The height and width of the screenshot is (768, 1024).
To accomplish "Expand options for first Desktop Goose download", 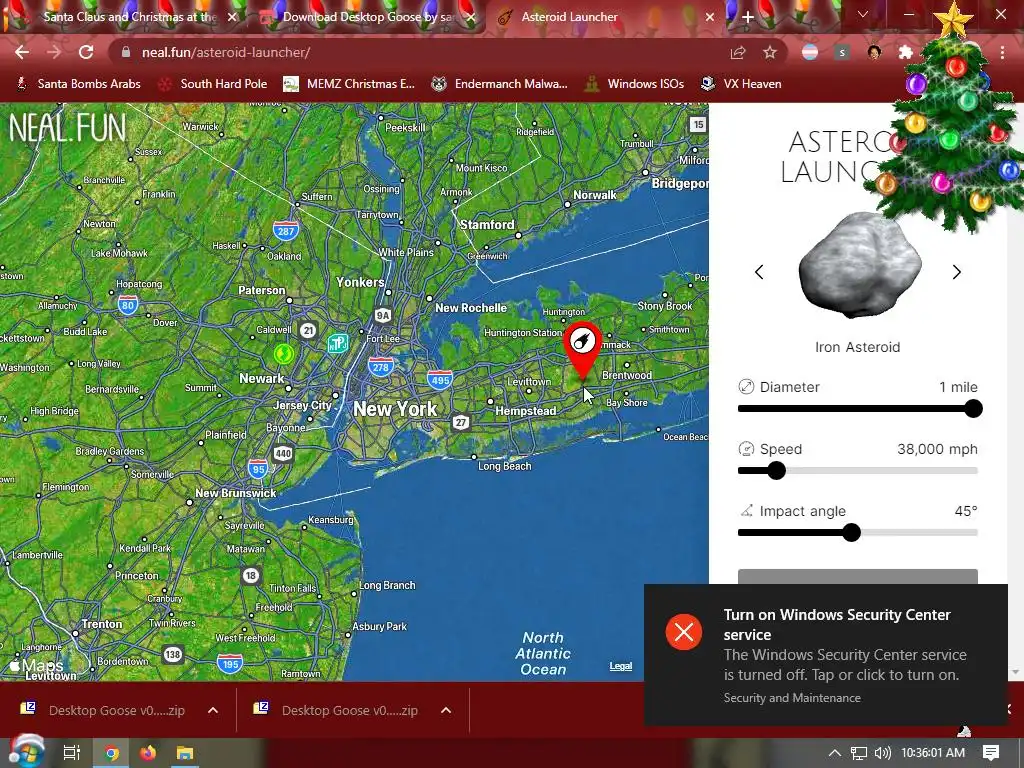I will 213,710.
